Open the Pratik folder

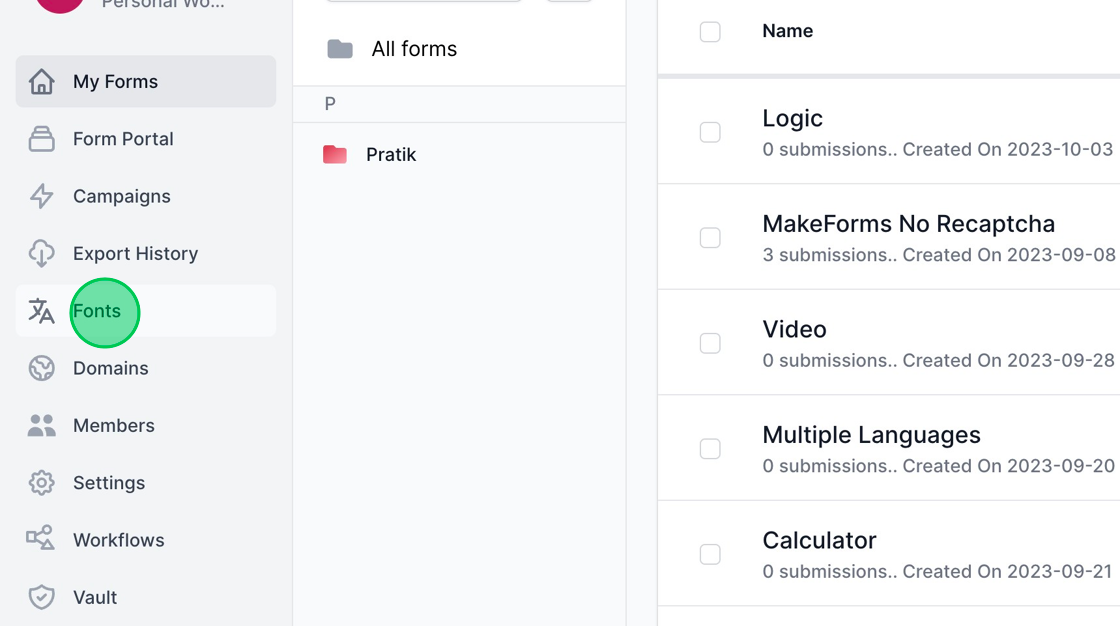(x=390, y=154)
